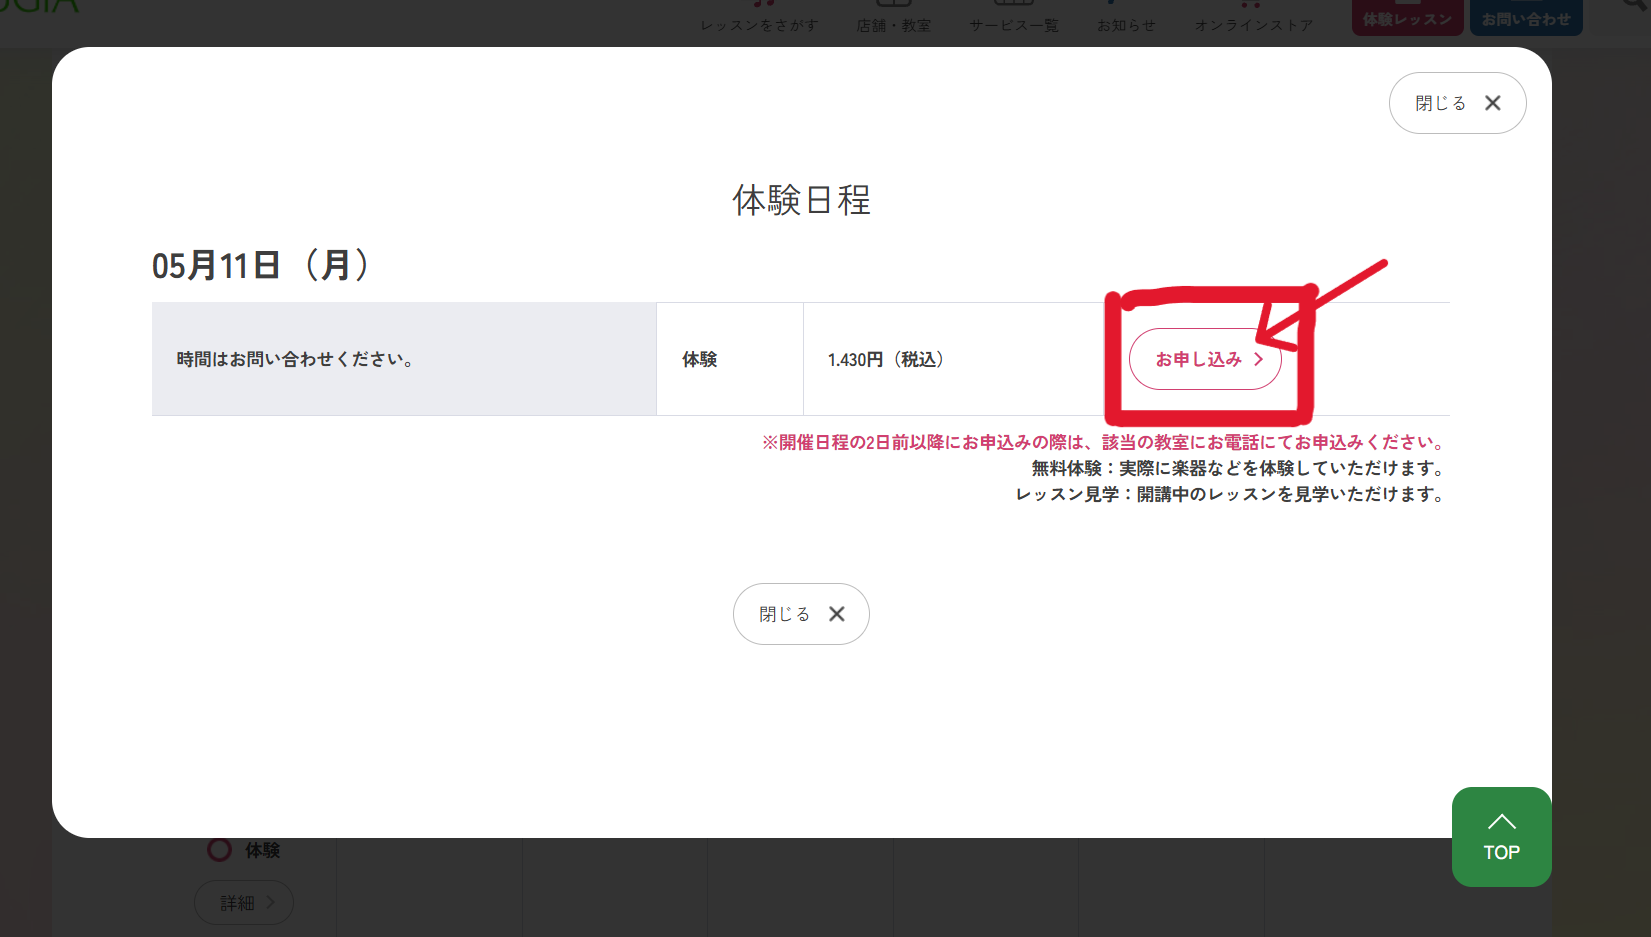Click the X icon in the top-right 閉じる button
This screenshot has height=937, width=1651.
[1493, 103]
